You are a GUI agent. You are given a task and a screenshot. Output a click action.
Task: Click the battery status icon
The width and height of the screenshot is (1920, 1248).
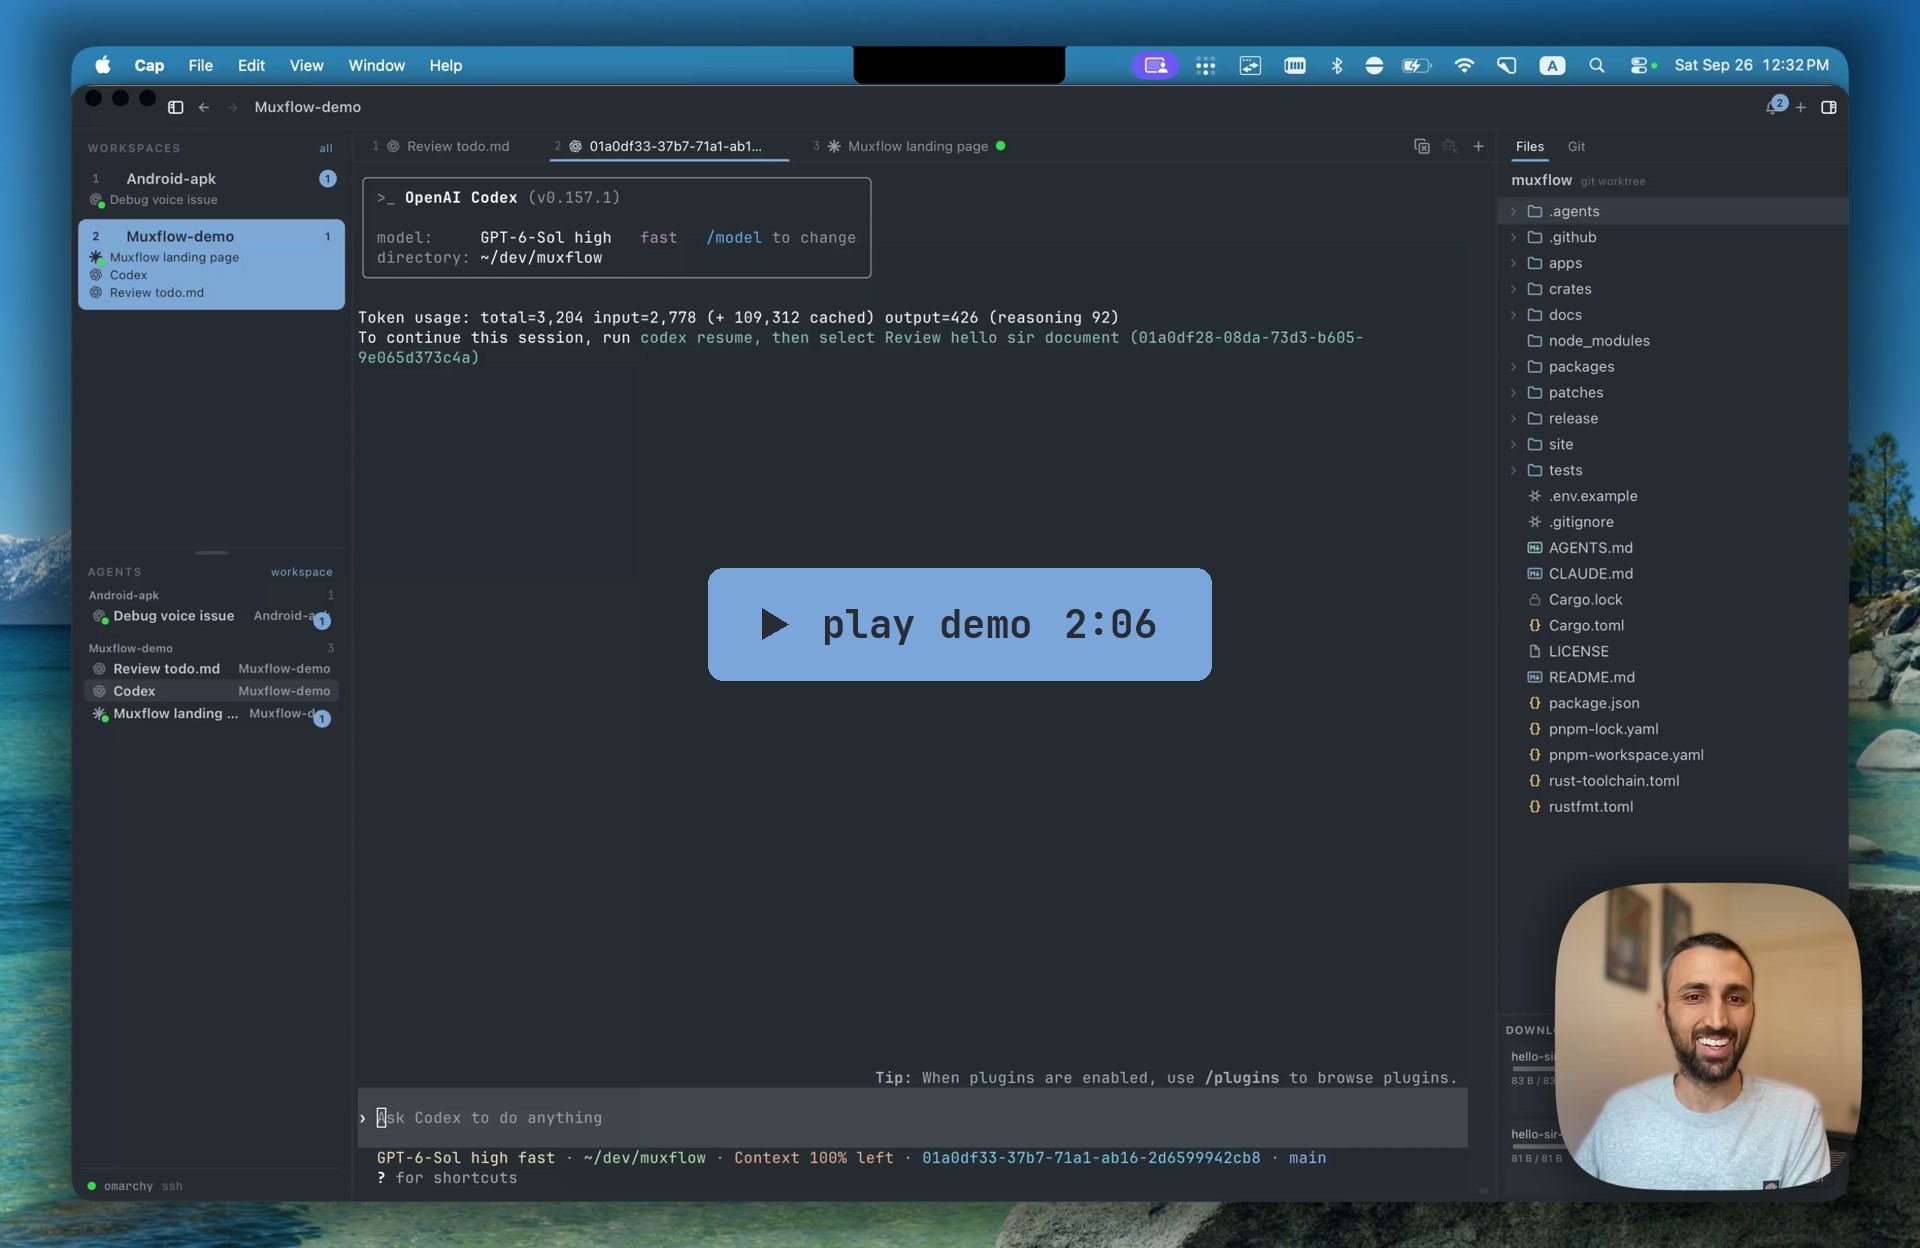point(1417,65)
